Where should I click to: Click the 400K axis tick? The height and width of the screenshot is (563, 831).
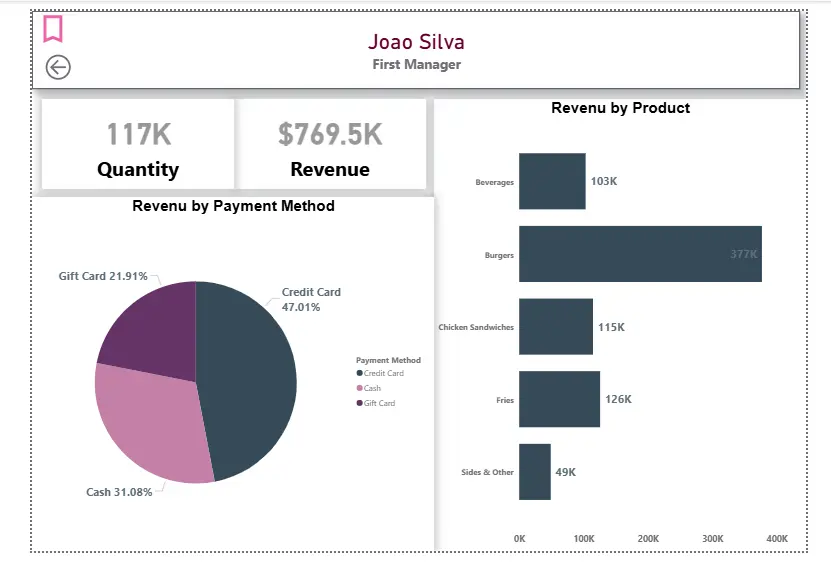tap(777, 539)
